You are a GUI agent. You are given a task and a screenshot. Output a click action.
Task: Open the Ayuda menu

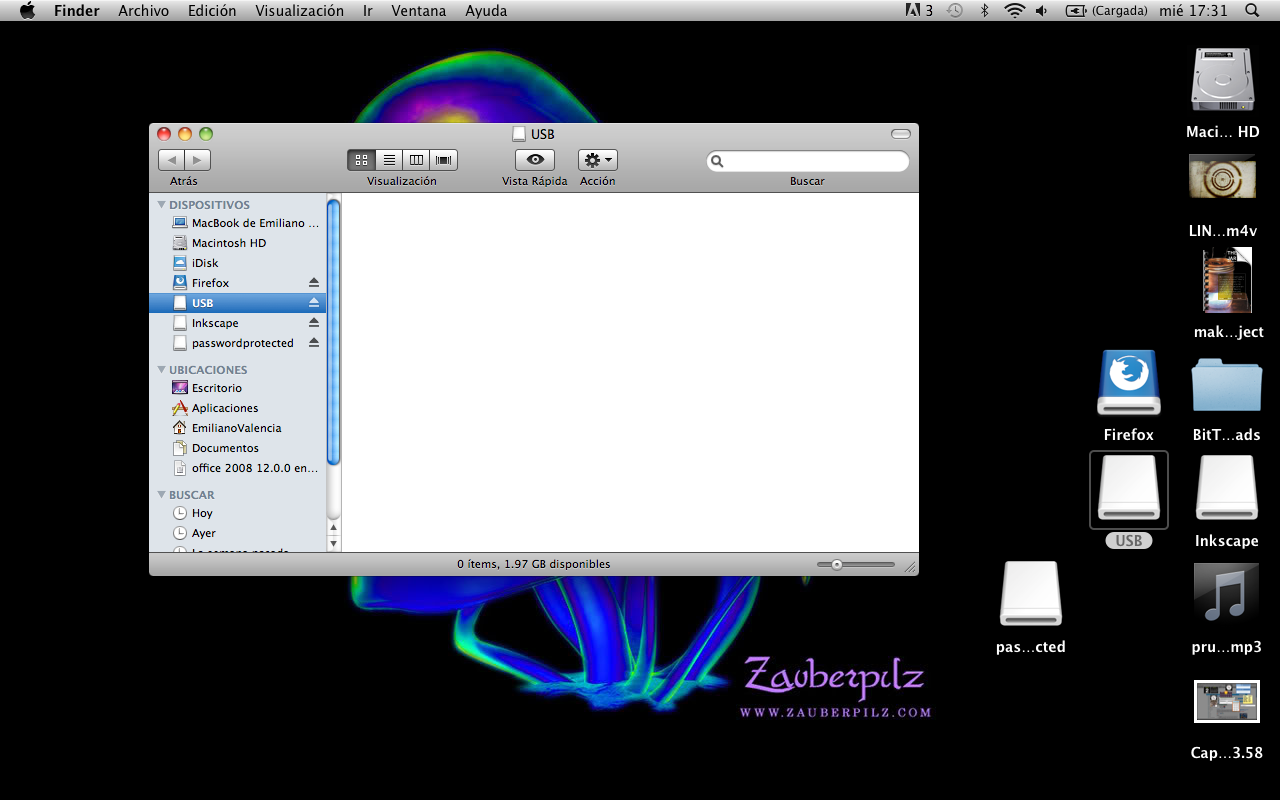pos(486,11)
